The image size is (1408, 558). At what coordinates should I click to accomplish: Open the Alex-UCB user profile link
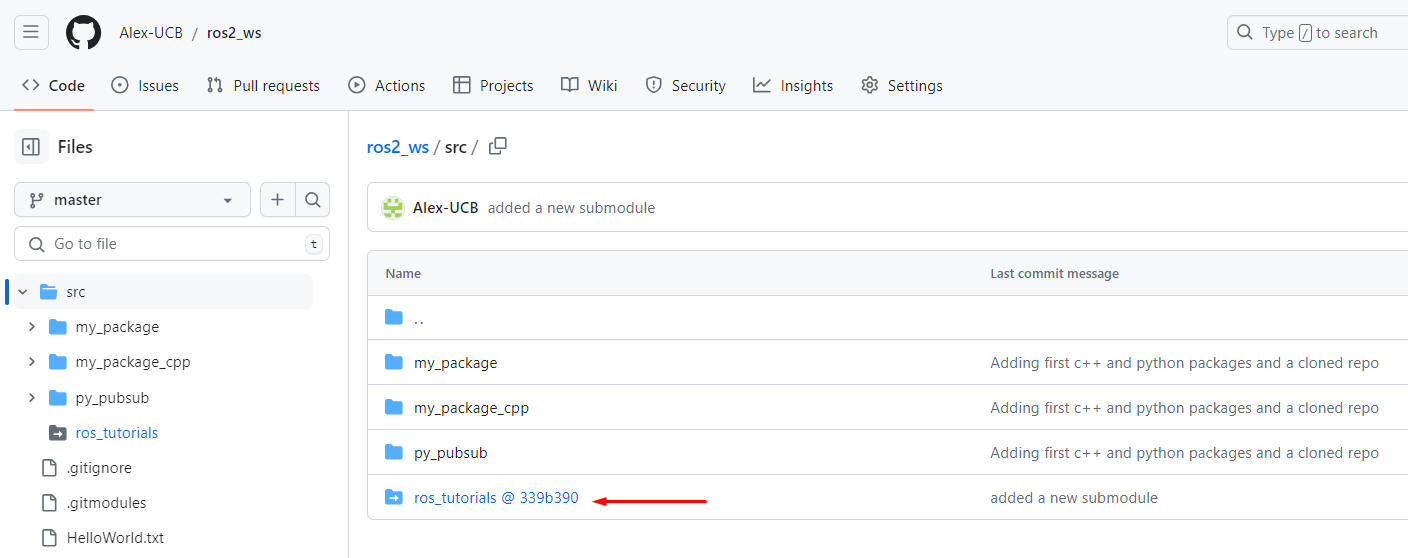point(151,32)
